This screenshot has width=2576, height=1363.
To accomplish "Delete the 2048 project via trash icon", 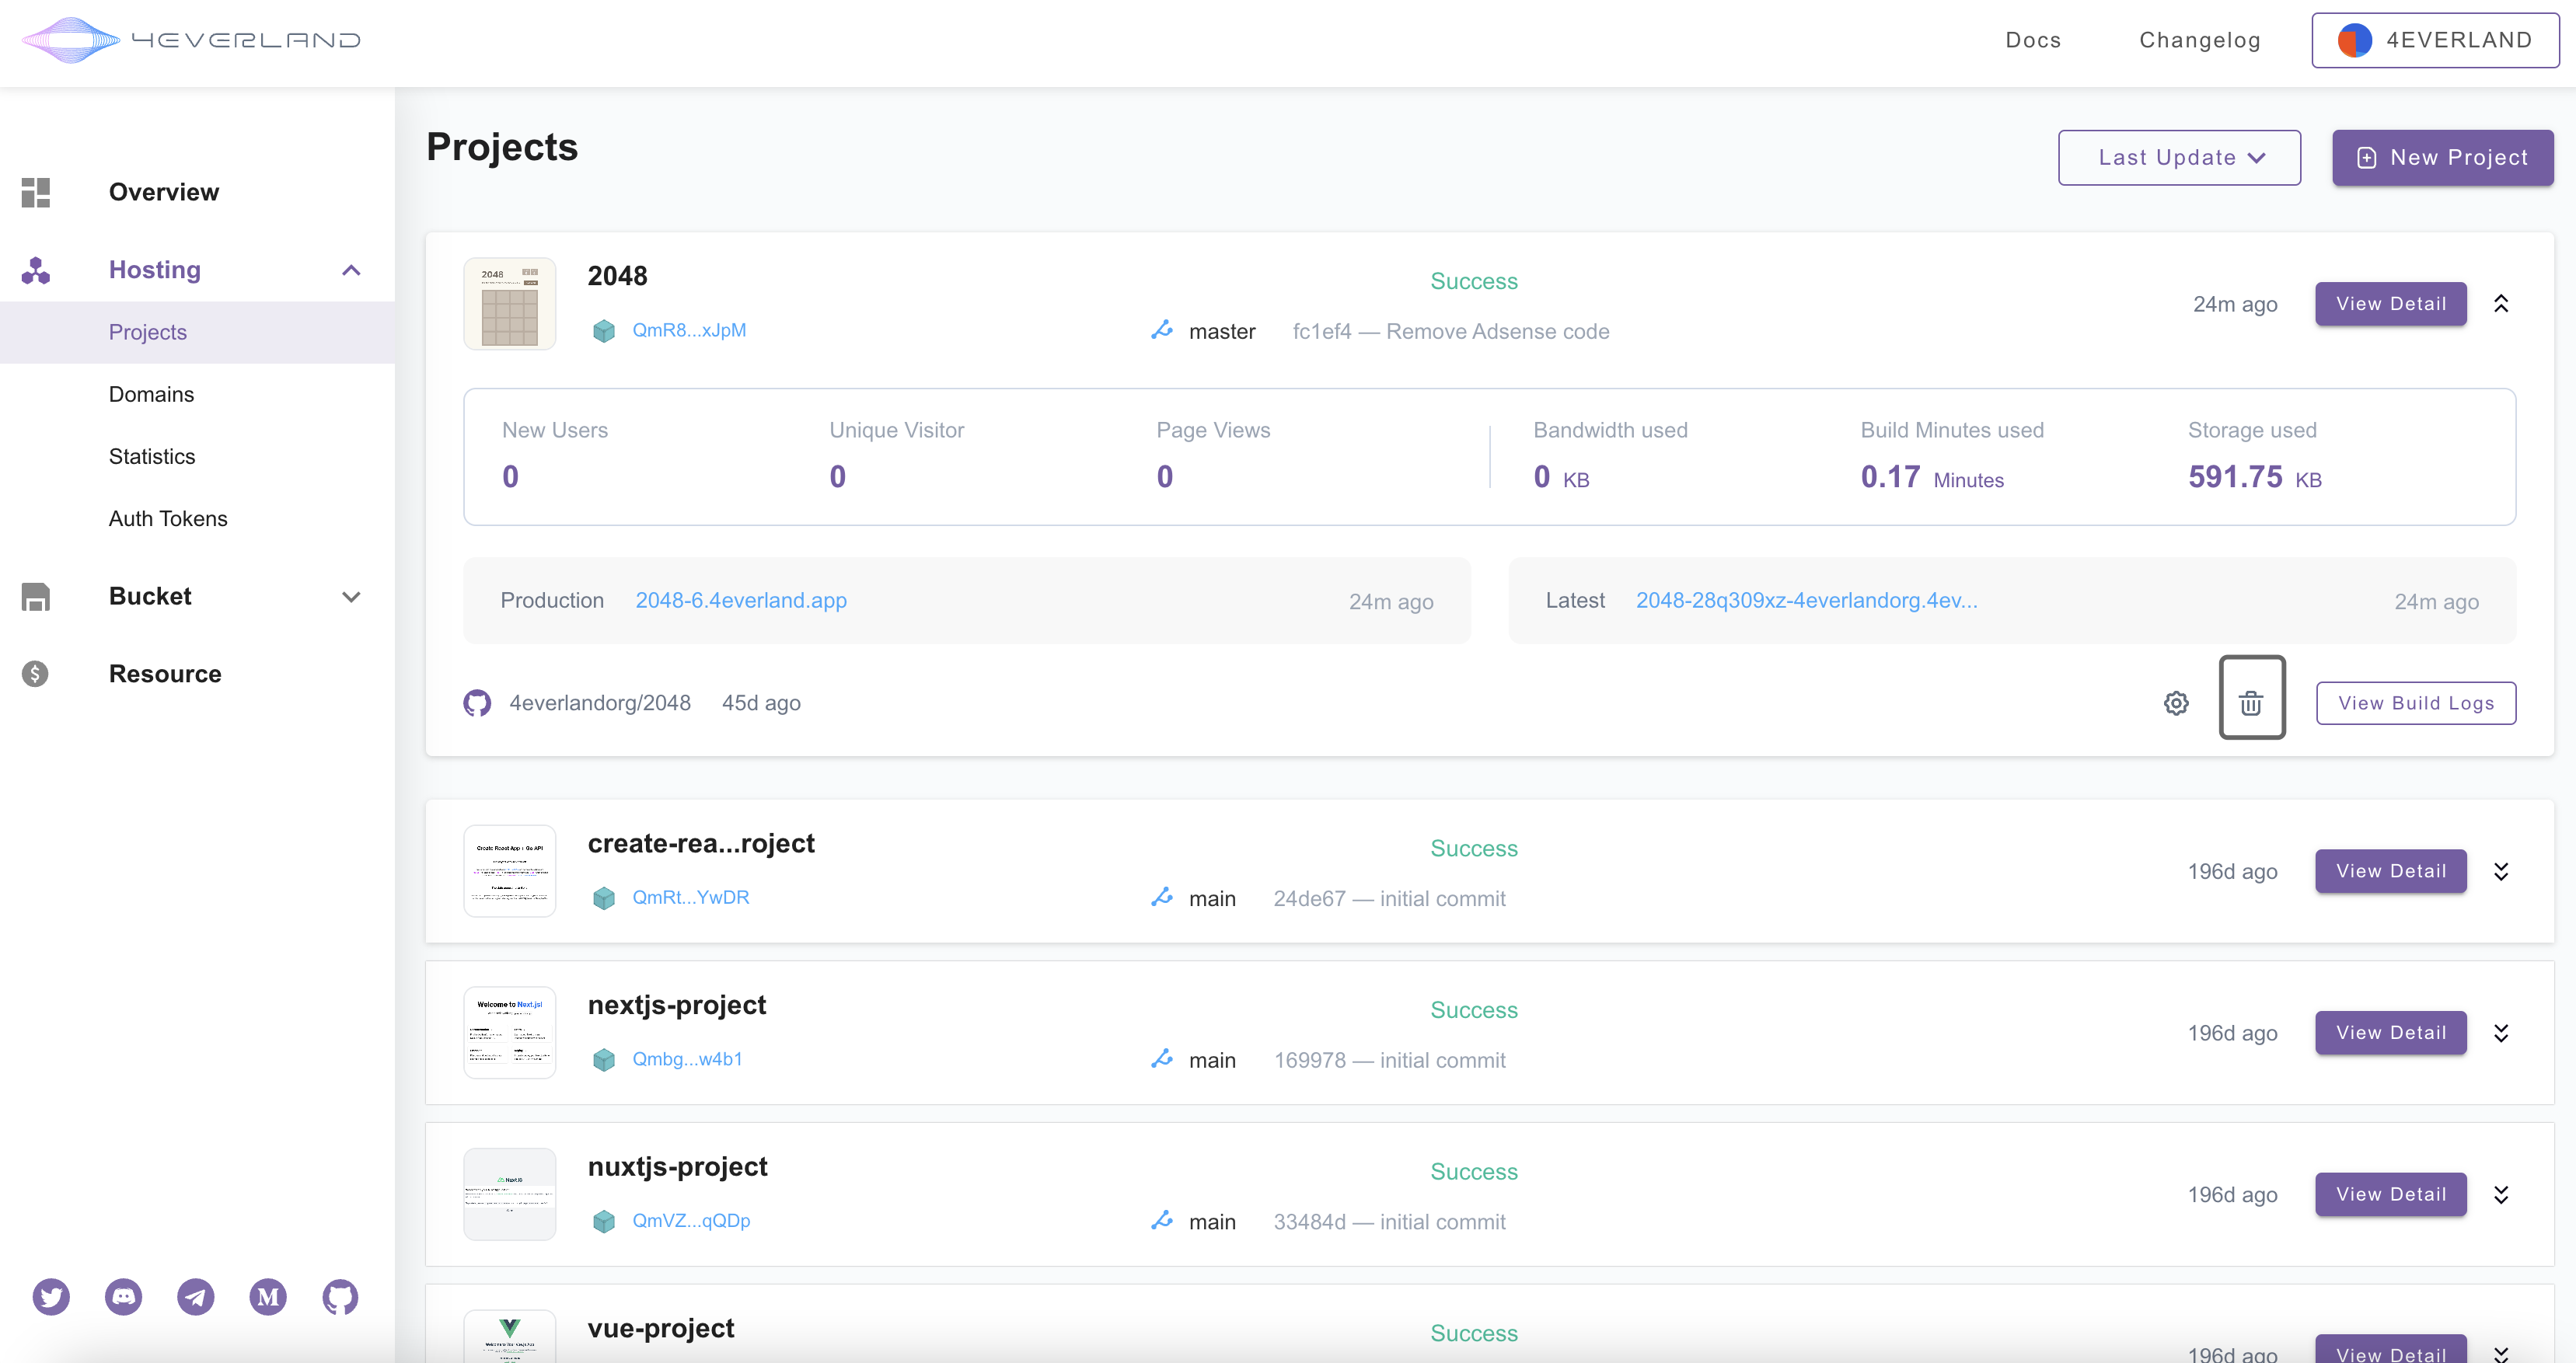I will pos(2251,702).
